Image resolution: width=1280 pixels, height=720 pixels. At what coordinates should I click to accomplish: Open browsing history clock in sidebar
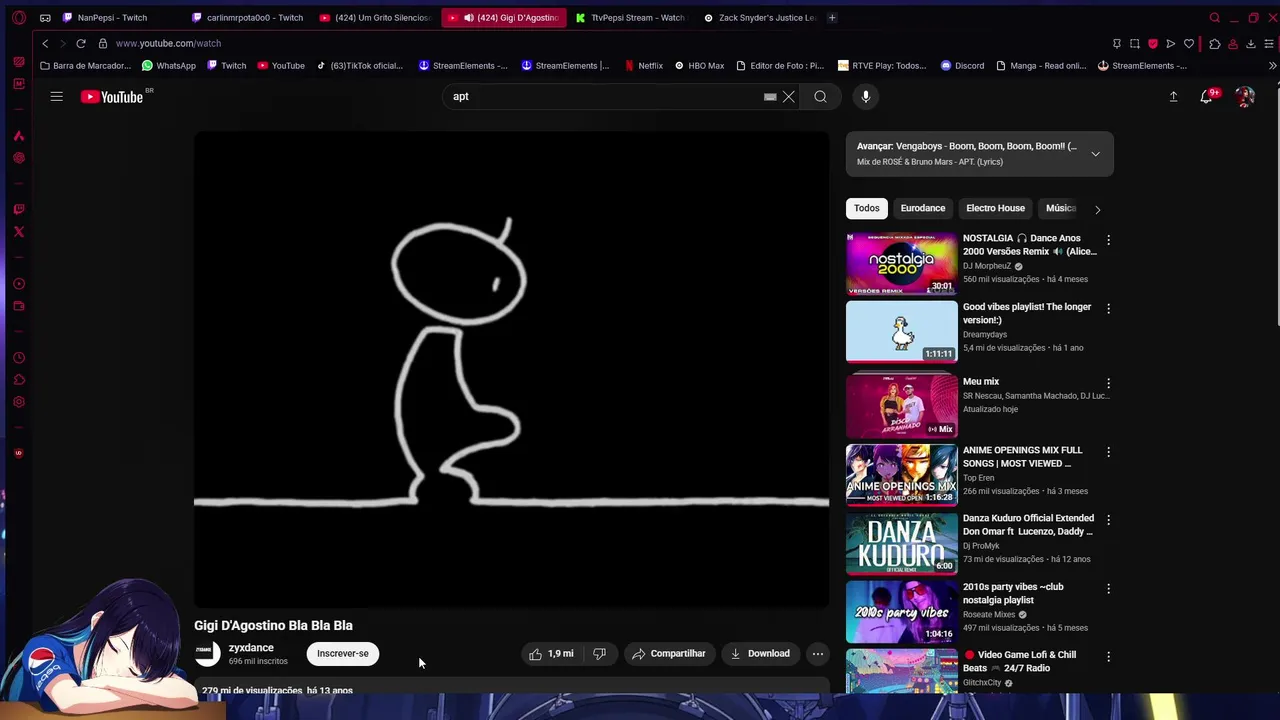tap(19, 358)
